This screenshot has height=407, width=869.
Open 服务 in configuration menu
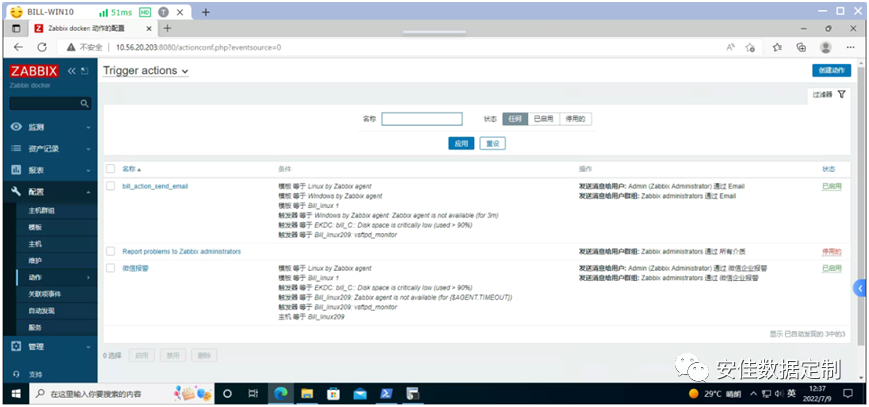pos(35,327)
